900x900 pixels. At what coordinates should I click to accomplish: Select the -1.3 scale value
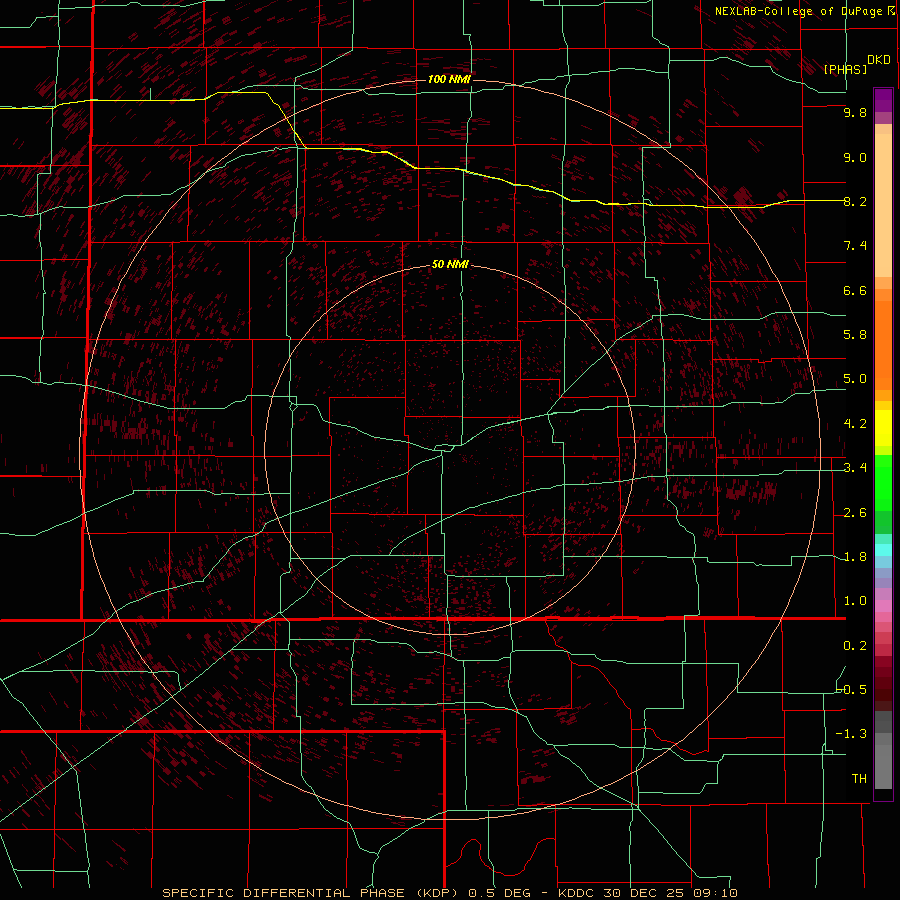click(852, 734)
